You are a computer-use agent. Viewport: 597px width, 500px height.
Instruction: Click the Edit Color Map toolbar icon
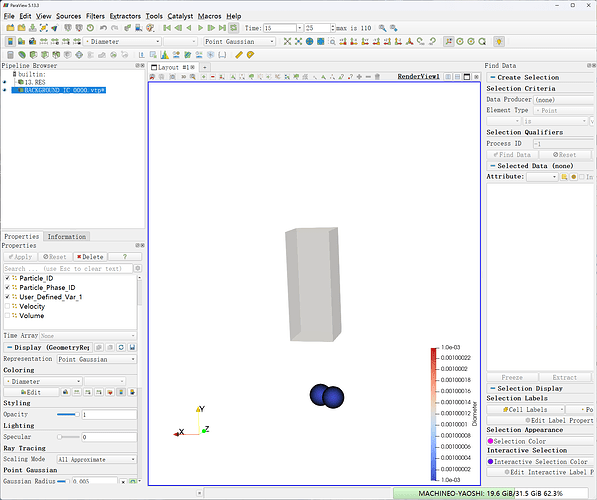pos(21,42)
